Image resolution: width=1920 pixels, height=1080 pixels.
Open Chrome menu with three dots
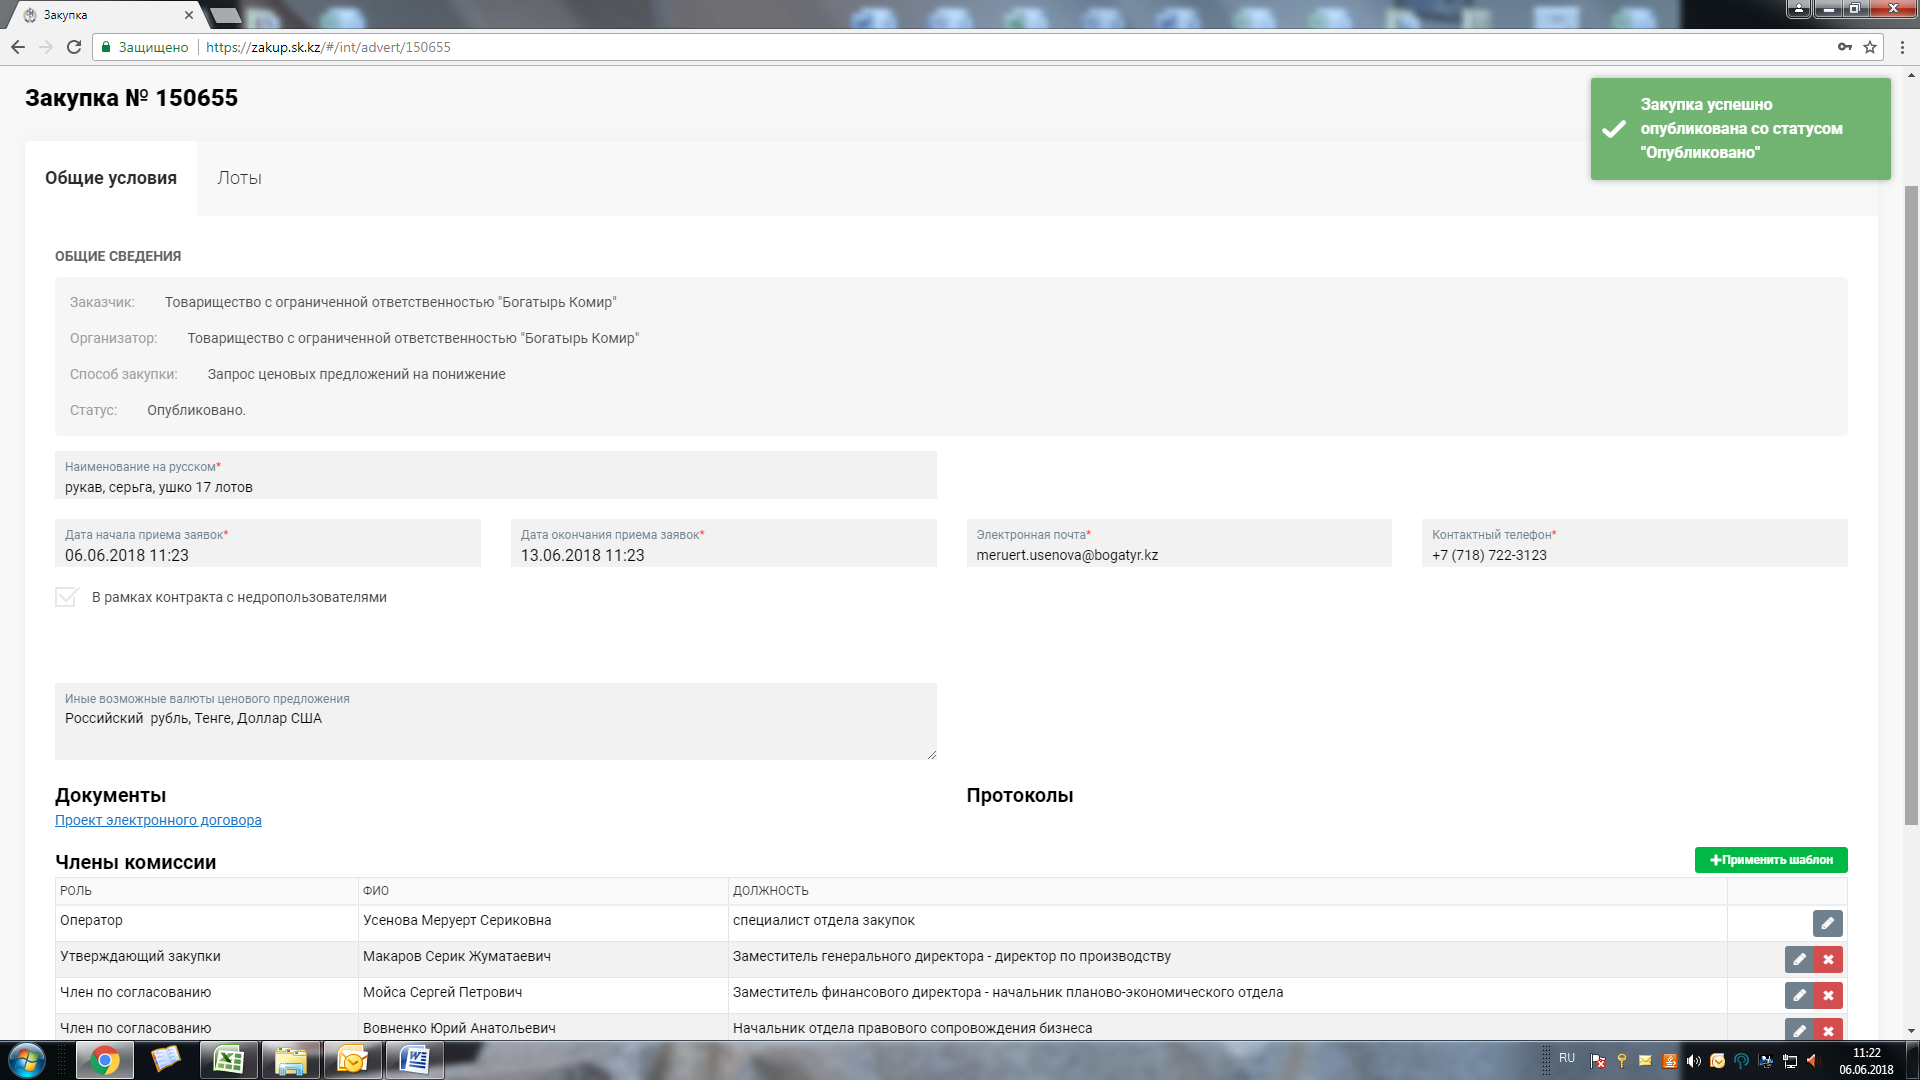[x=1903, y=47]
